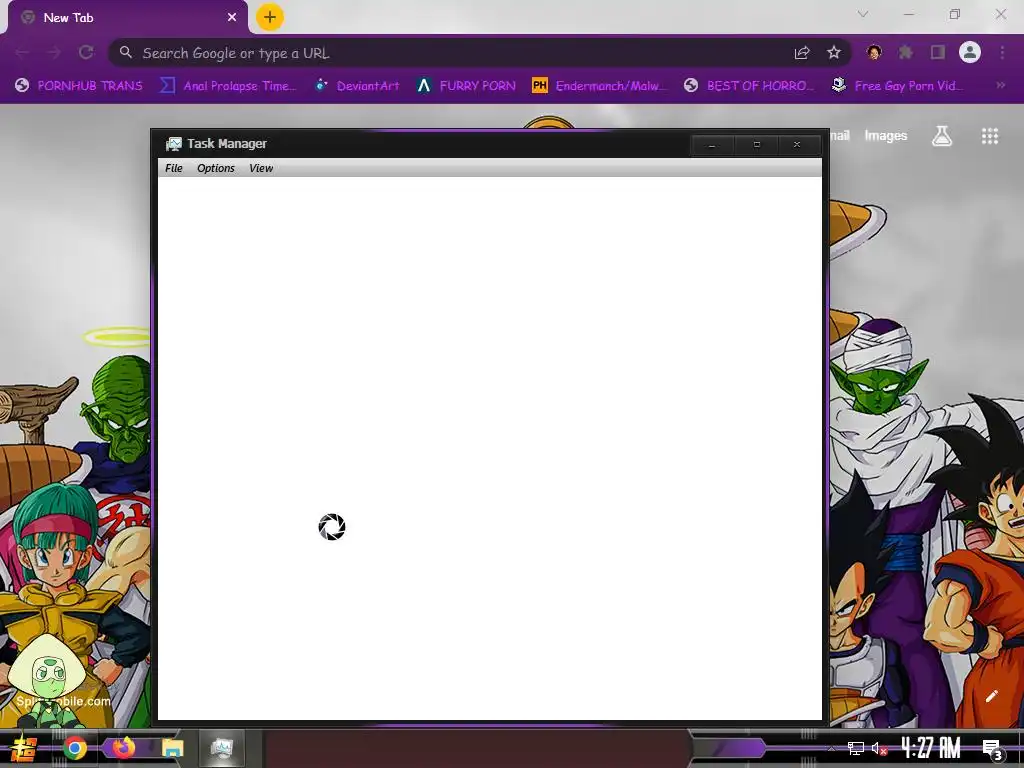Restore down the Chrome window
The image size is (1024, 768).
pyautogui.click(x=955, y=14)
